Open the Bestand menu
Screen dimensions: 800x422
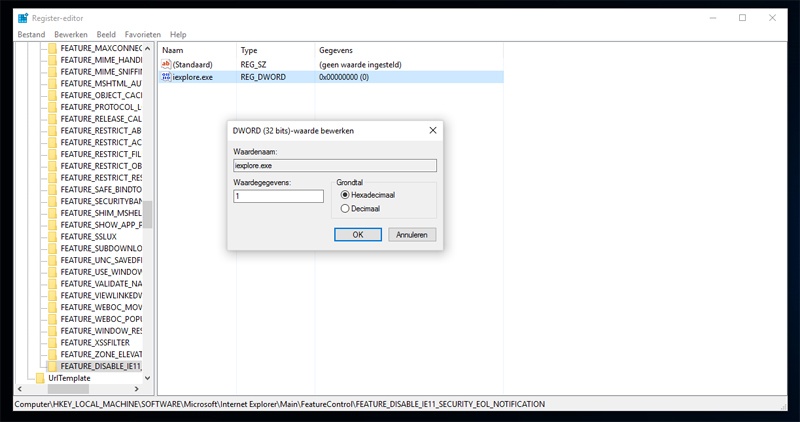click(x=31, y=35)
